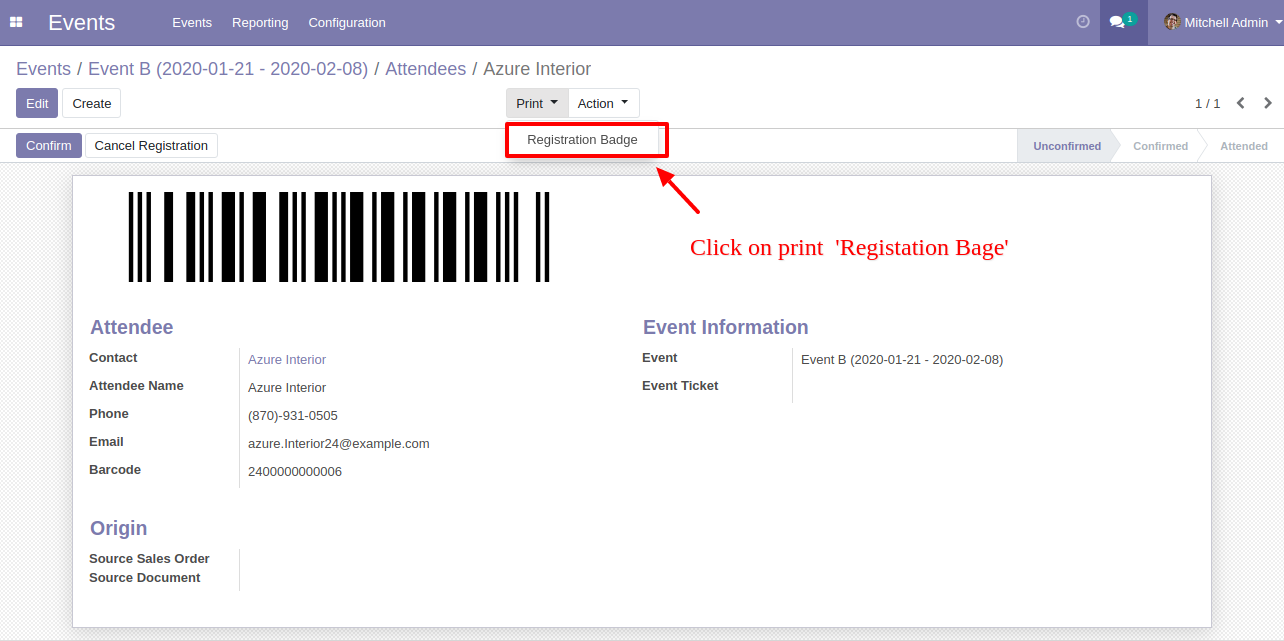Click Azure Interior breadcrumb title
1284x641 pixels.
pyautogui.click(x=537, y=69)
